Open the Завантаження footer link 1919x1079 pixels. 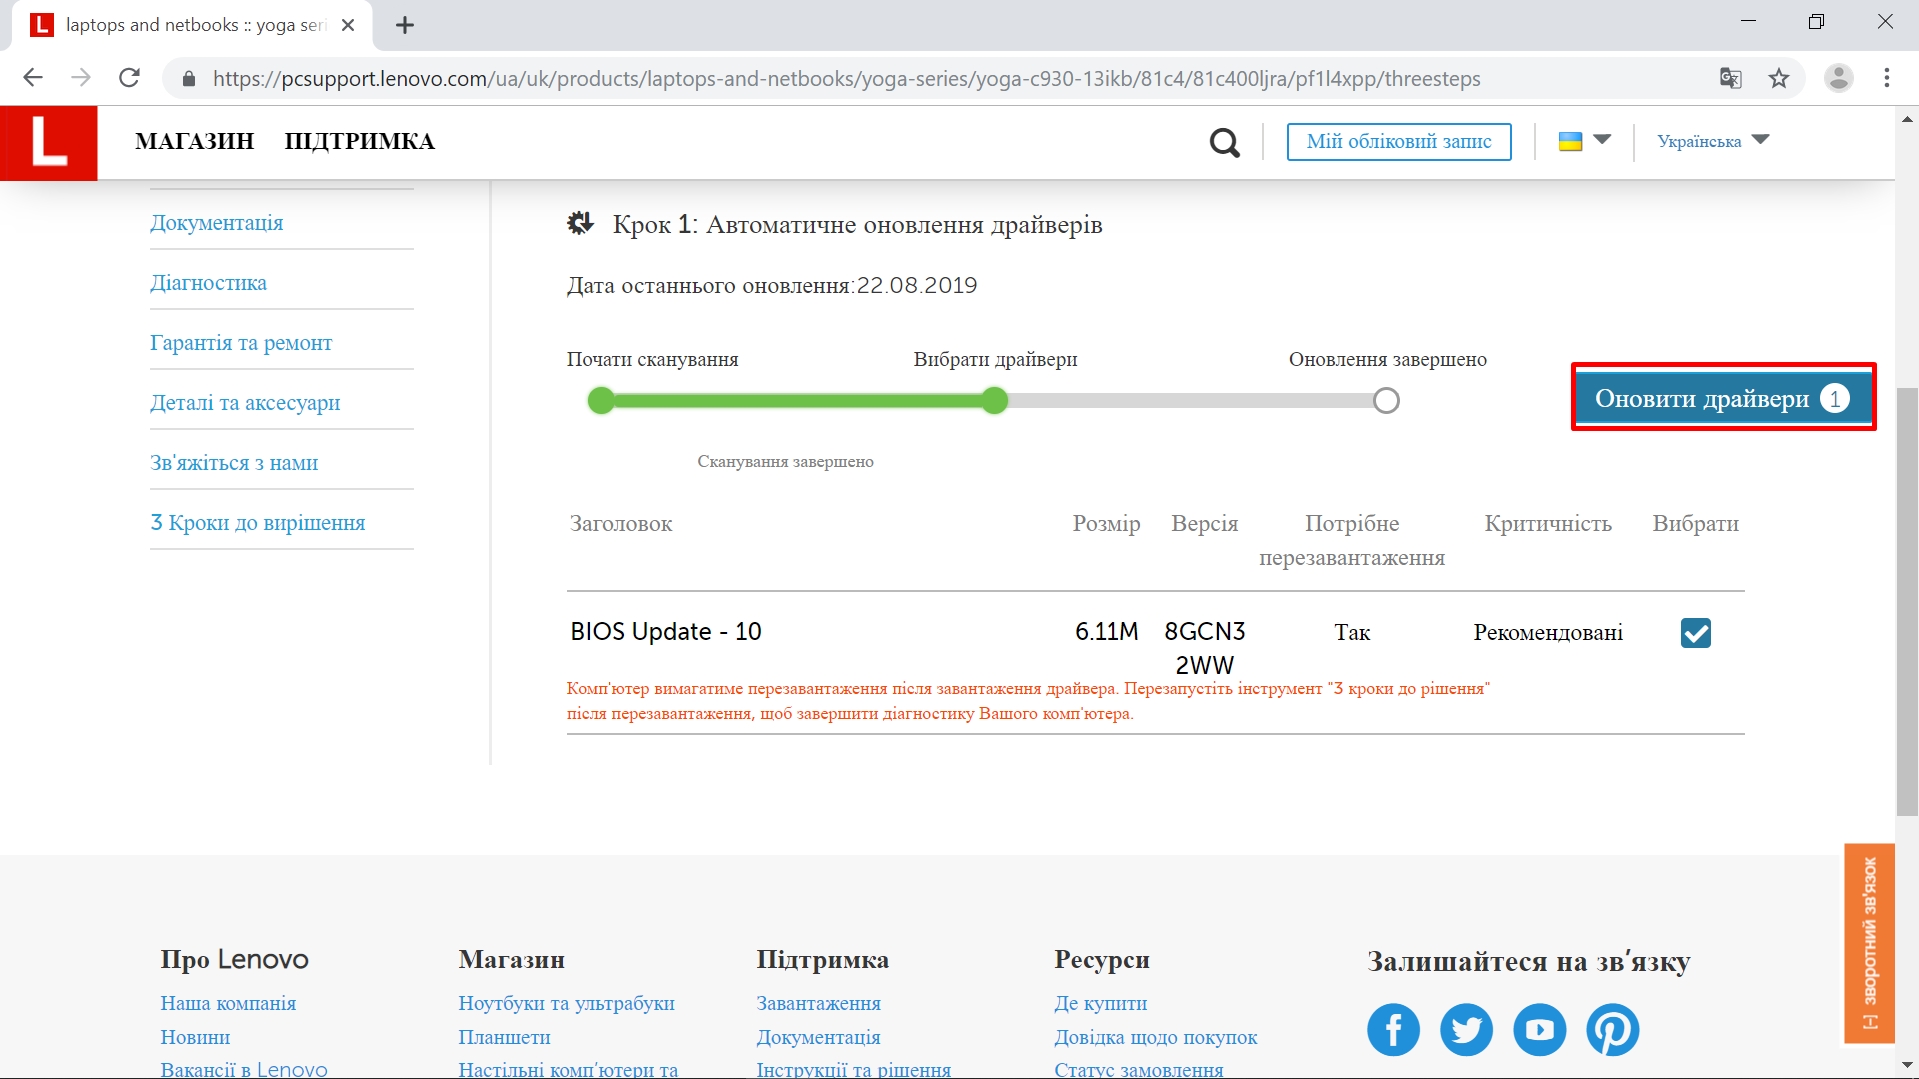[818, 1003]
